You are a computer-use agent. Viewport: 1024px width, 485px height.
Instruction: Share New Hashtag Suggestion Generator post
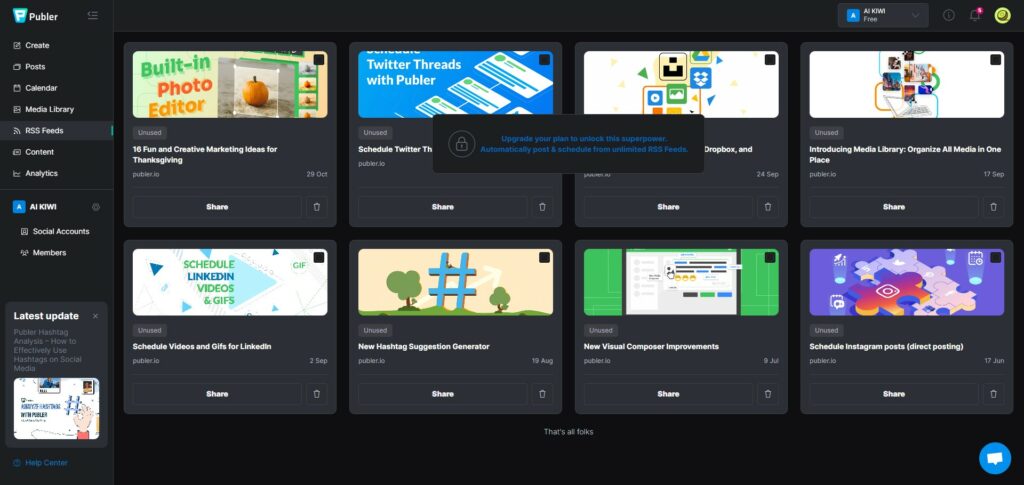tap(443, 394)
